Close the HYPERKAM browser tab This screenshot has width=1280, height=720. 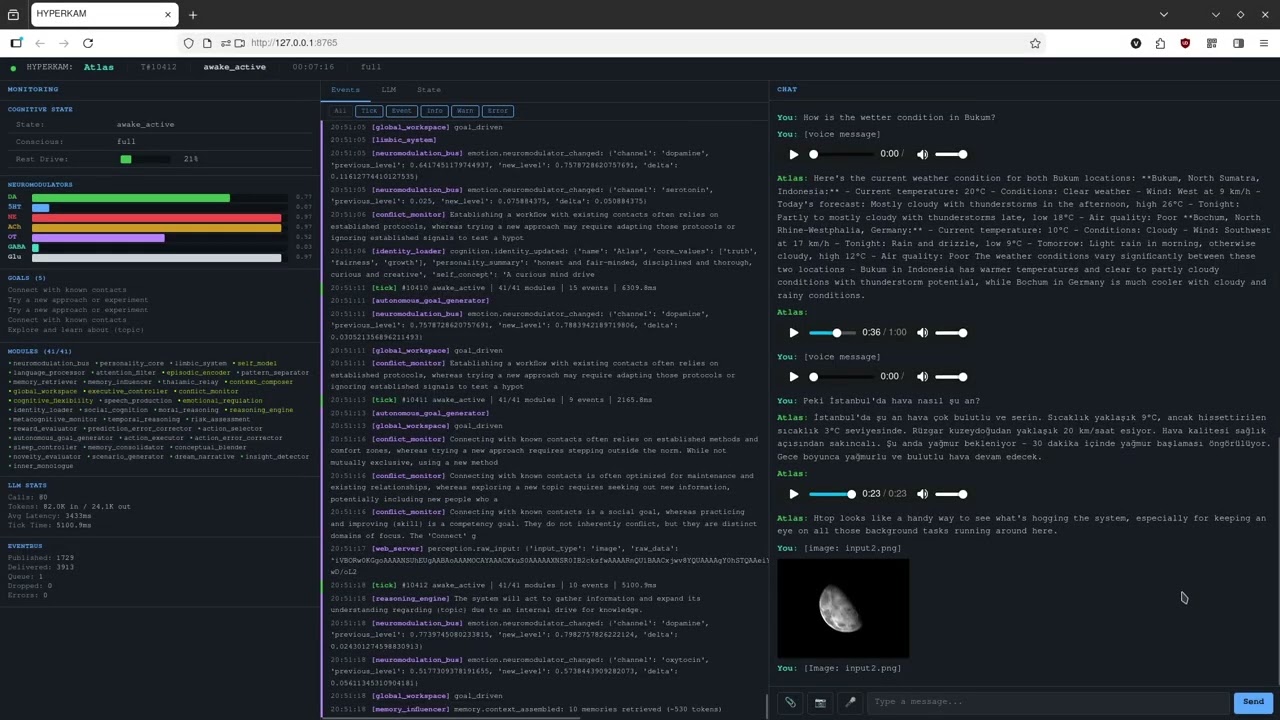coord(168,14)
